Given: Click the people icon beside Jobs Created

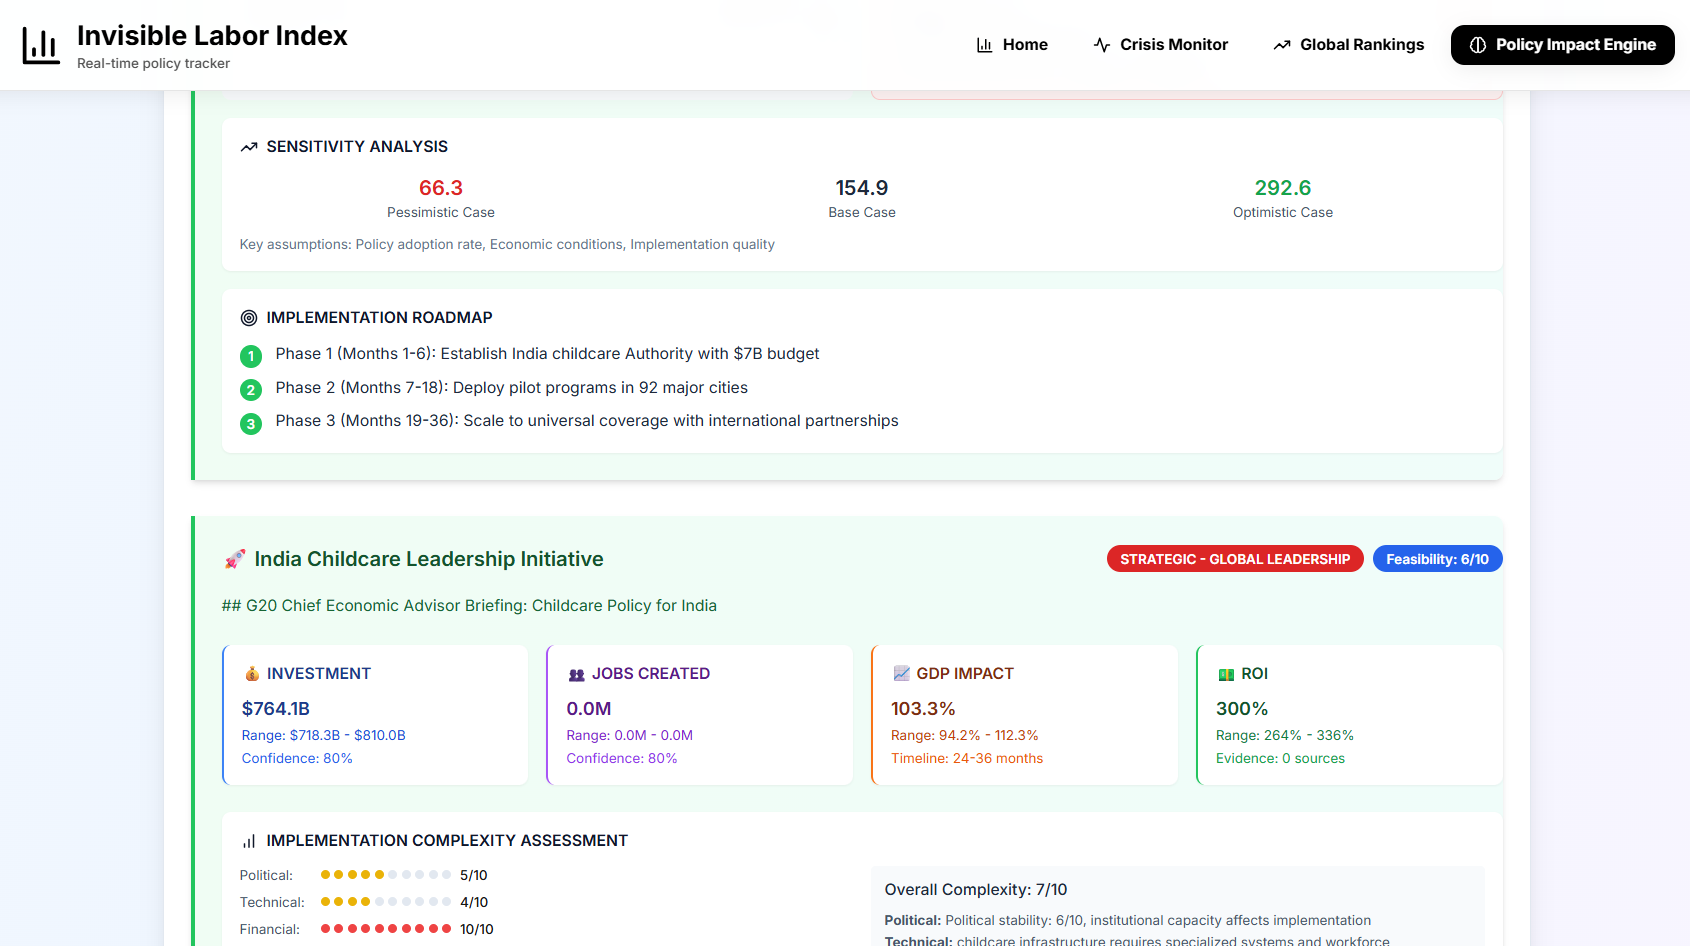Looking at the screenshot, I should pyautogui.click(x=577, y=674).
